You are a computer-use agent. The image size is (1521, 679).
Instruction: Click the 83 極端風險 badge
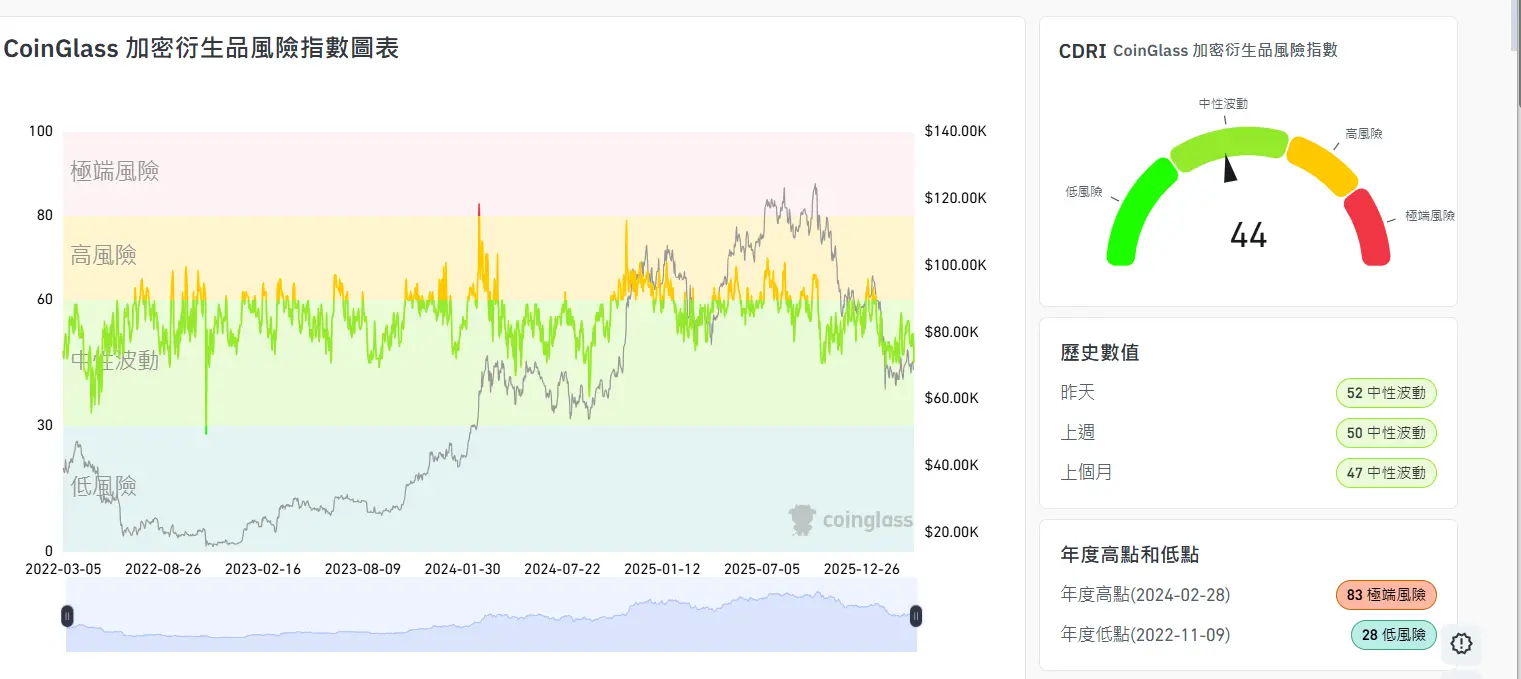click(1386, 595)
